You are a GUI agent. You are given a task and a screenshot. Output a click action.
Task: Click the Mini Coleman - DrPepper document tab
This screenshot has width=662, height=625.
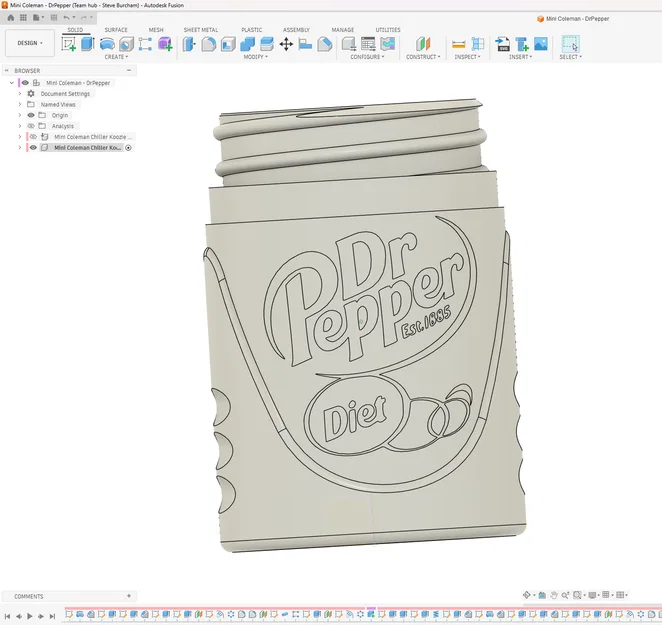coord(573,19)
